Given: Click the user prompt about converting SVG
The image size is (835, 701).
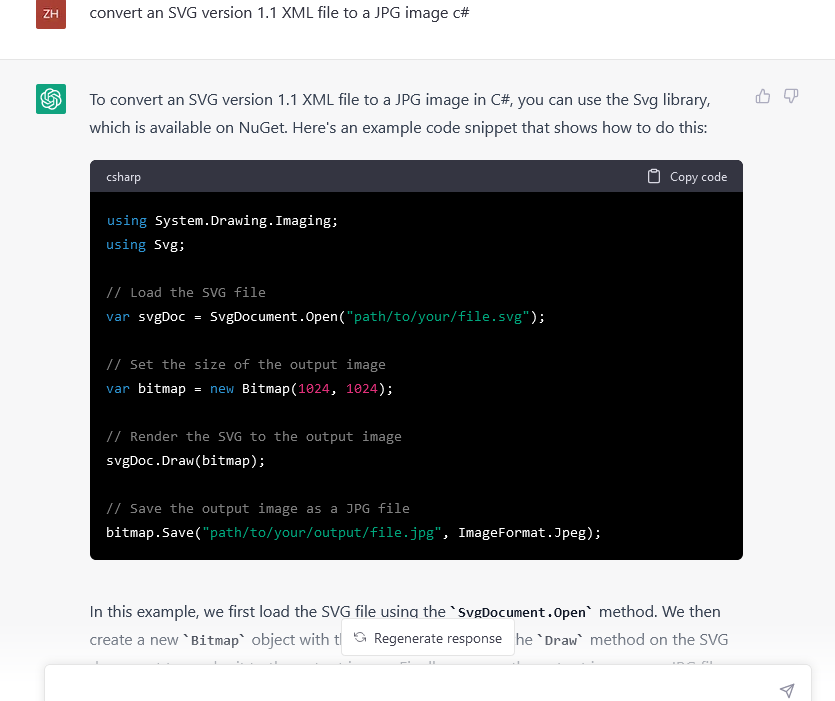Looking at the screenshot, I should 280,13.
